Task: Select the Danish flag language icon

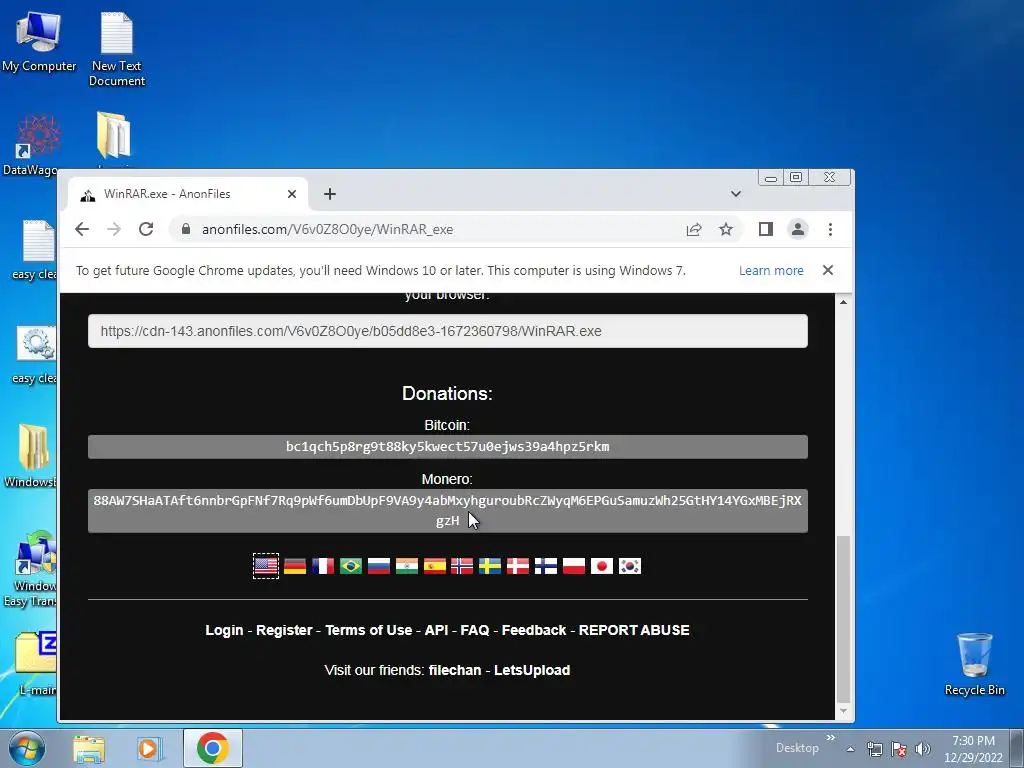Action: coord(518,566)
